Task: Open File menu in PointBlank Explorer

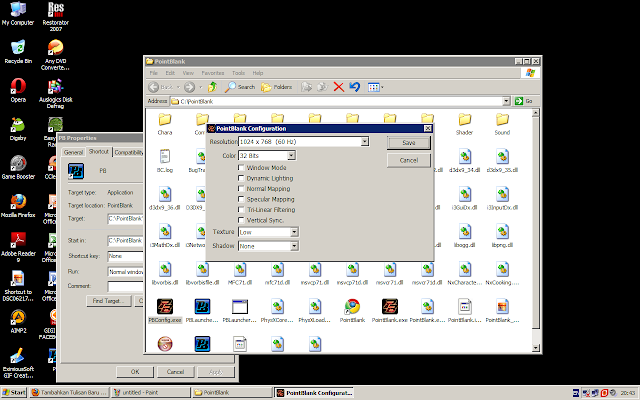Action: (x=153, y=73)
